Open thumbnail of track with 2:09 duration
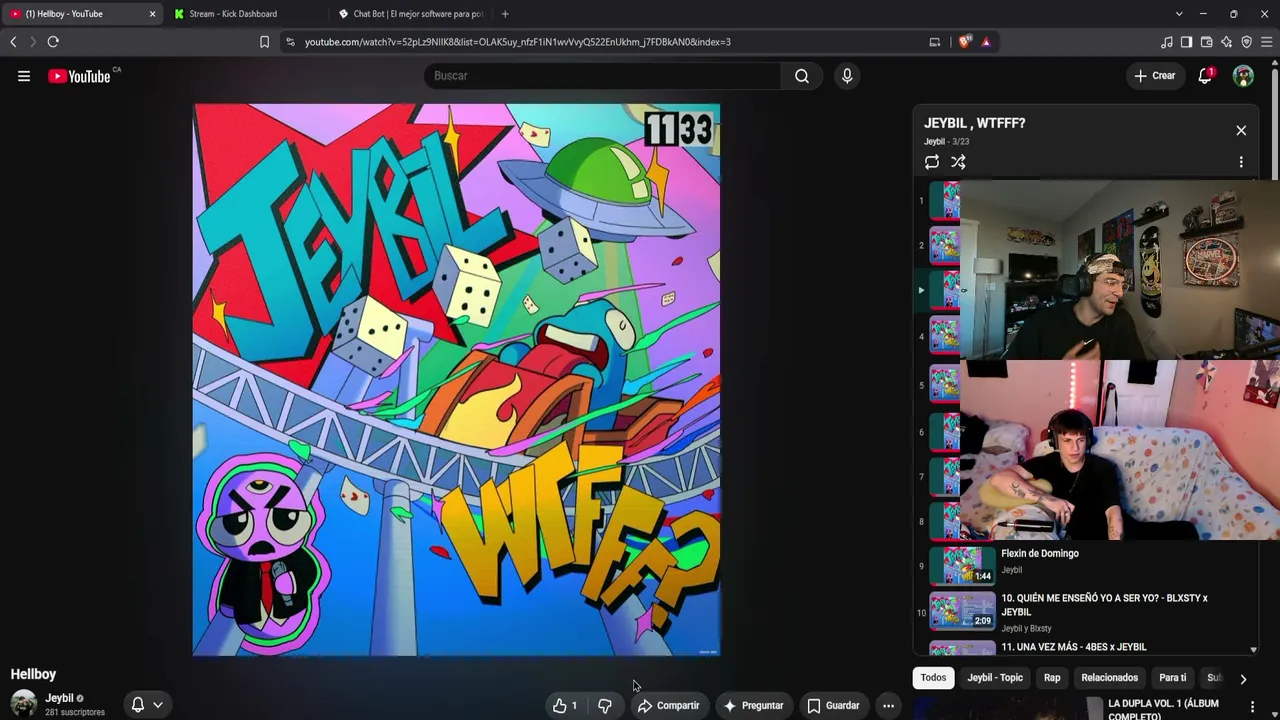 coord(962,611)
